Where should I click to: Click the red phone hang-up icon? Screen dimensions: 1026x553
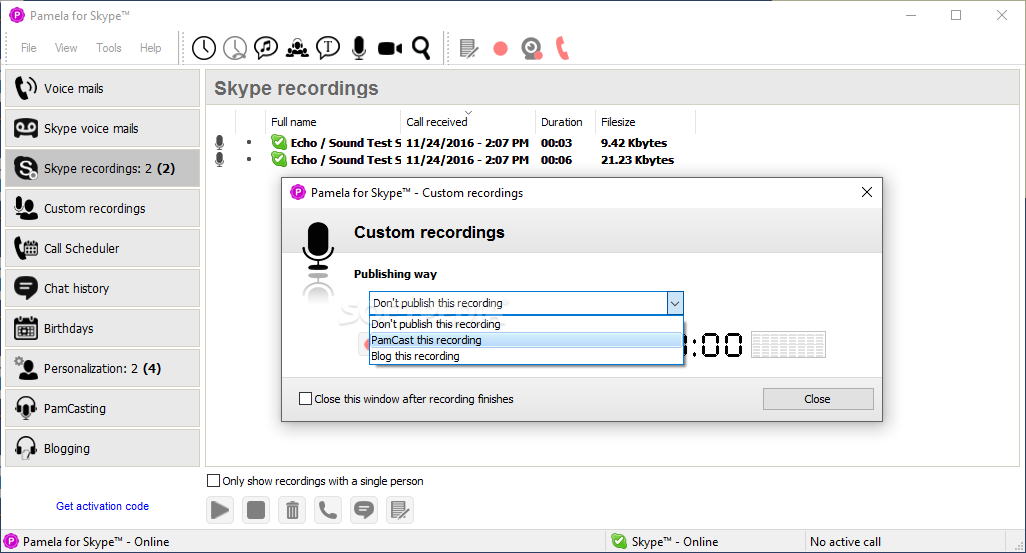tap(562, 48)
